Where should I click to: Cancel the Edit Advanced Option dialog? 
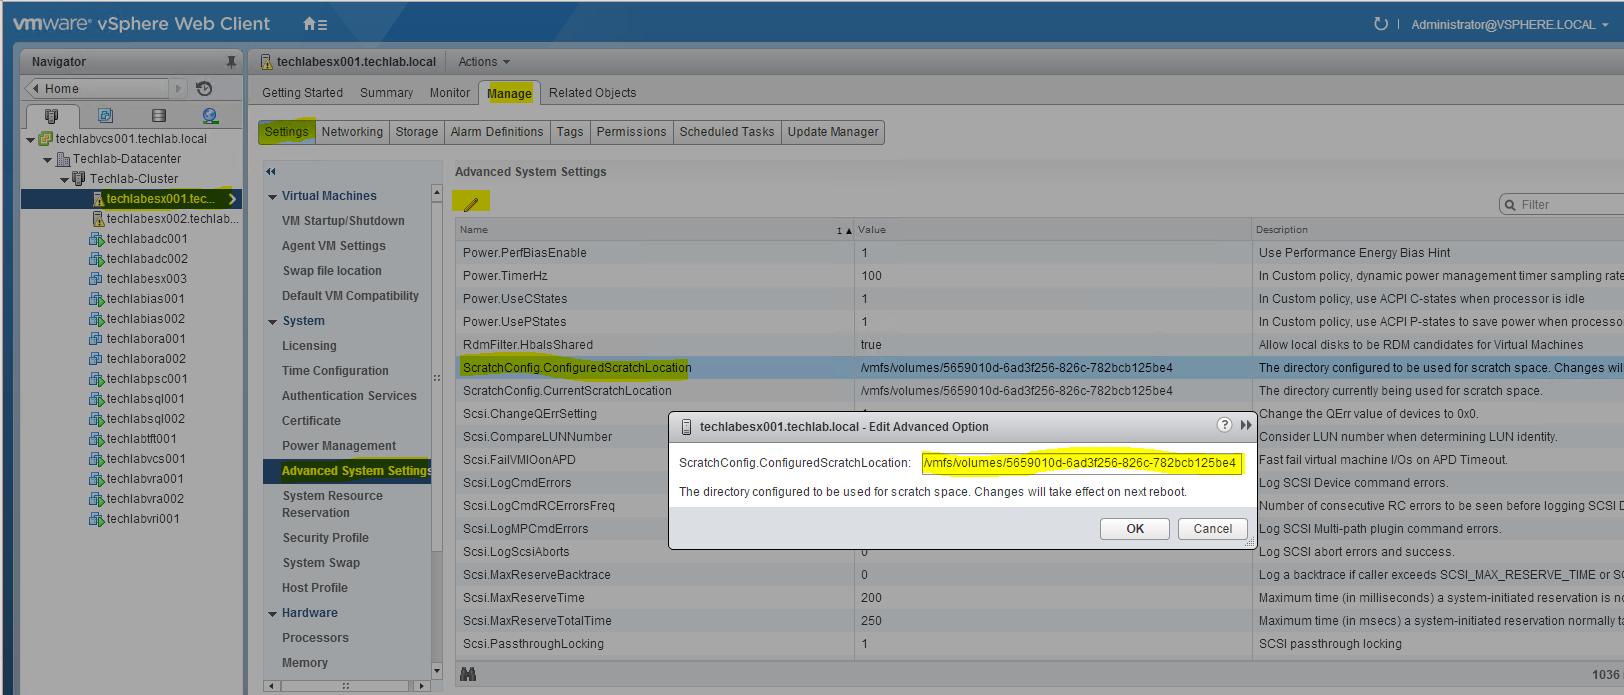pos(1213,529)
